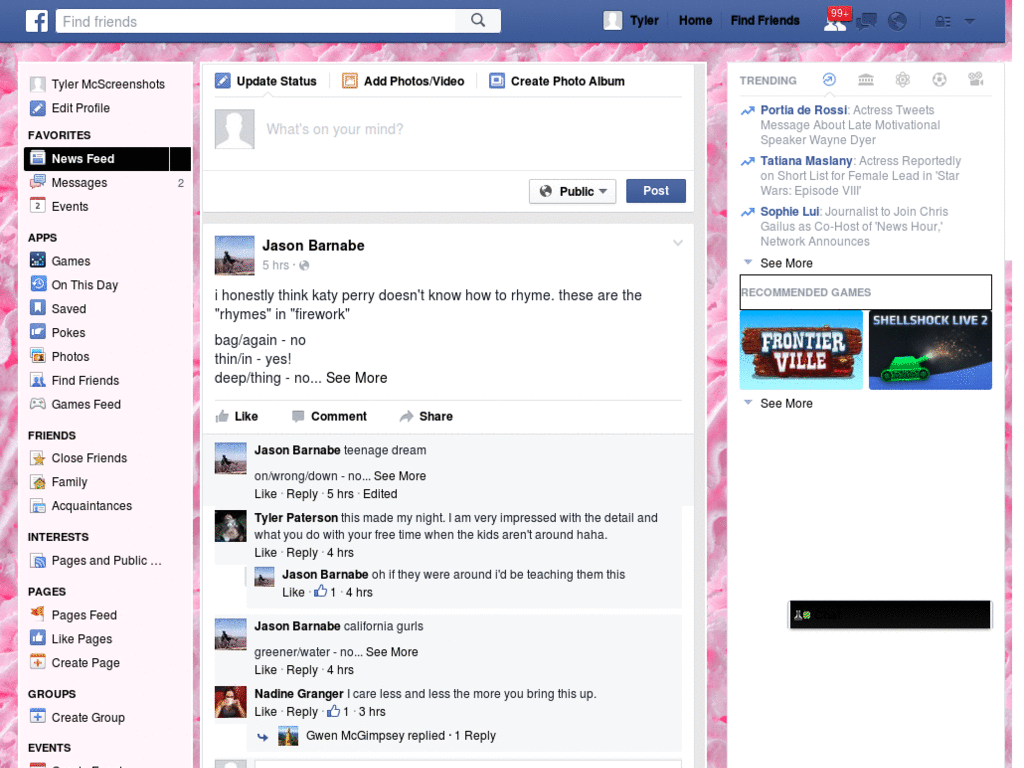
Task: Expand See More in teenage dream comment
Action: click(400, 476)
